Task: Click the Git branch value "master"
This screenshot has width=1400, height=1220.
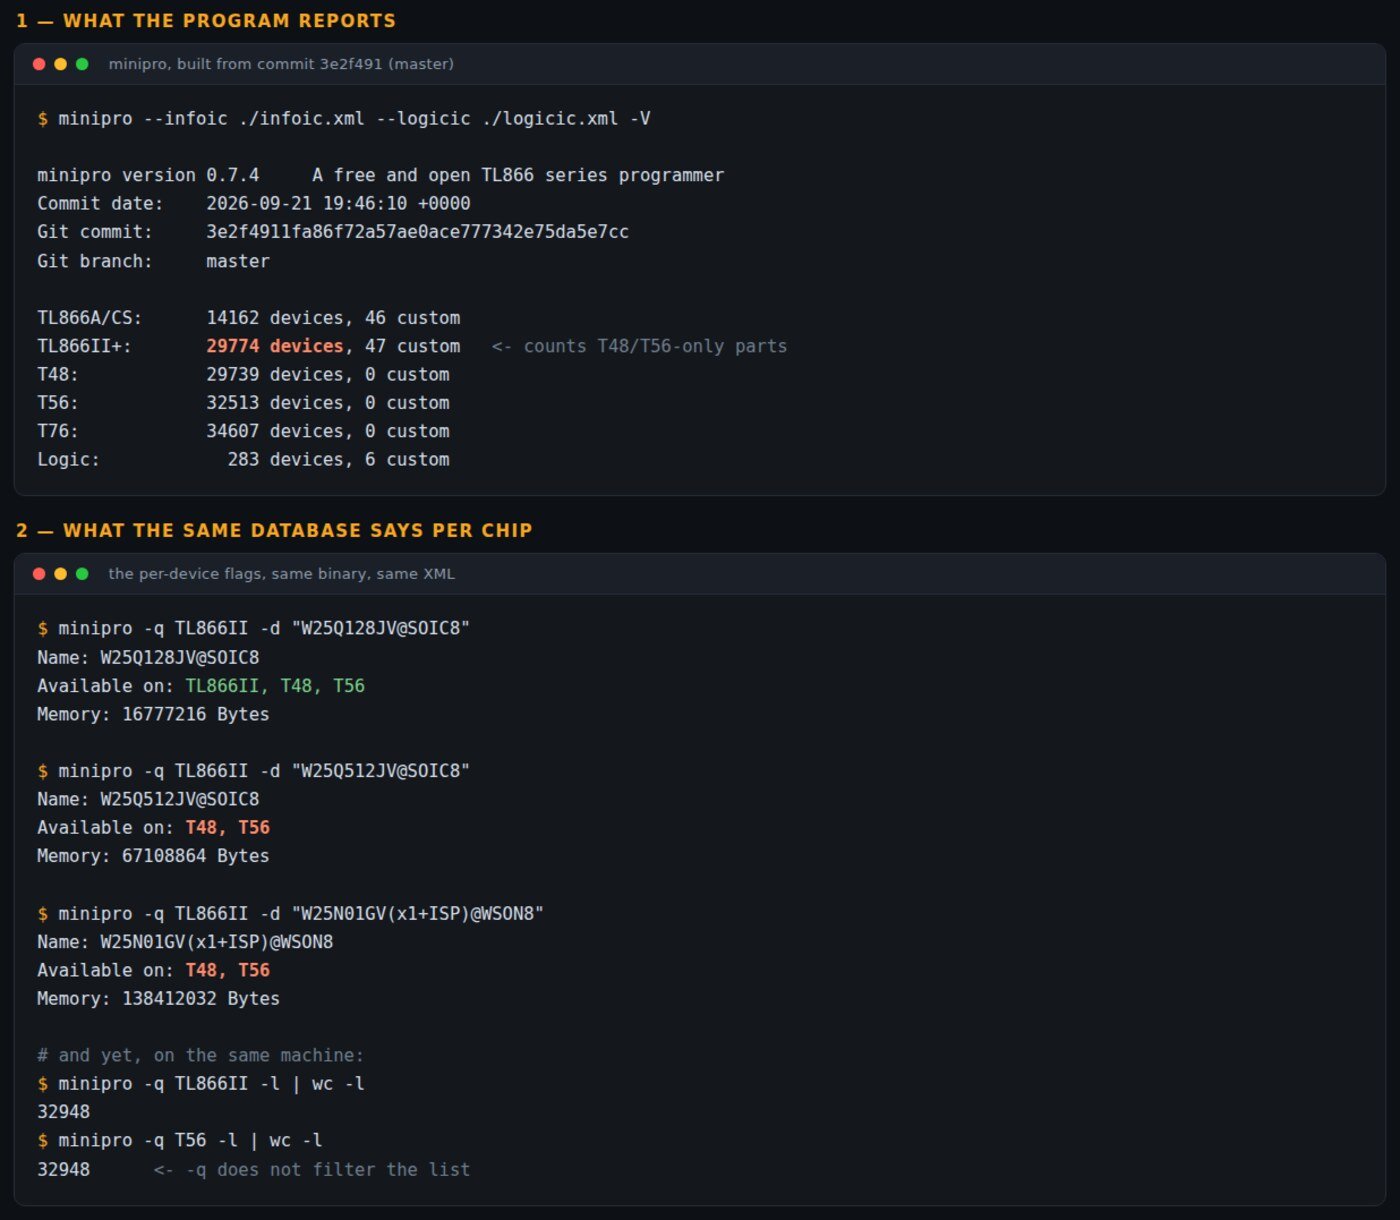Action: point(238,261)
